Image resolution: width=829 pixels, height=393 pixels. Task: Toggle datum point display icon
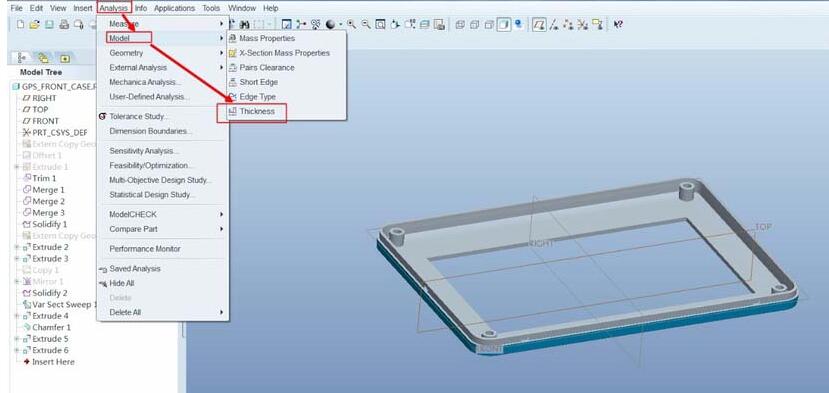pyautogui.click(x=568, y=24)
